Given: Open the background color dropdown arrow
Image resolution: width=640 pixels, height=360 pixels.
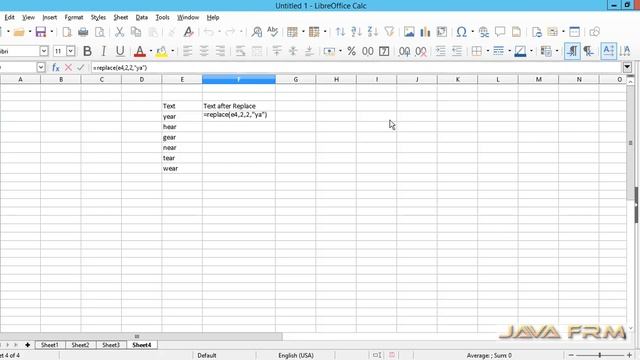Looking at the screenshot, I should point(531,51).
